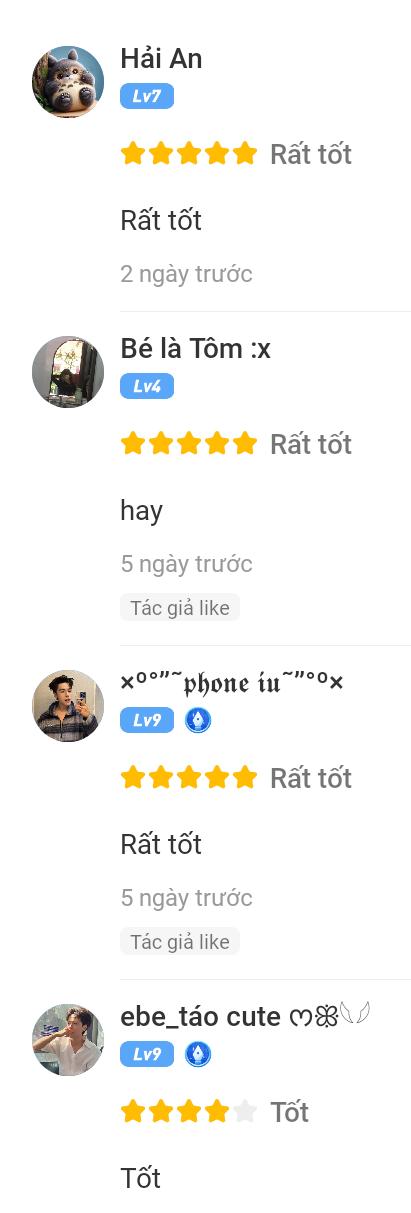411x1213 pixels.
Task: Open username Bé là Tôm :x
Action: (x=196, y=348)
